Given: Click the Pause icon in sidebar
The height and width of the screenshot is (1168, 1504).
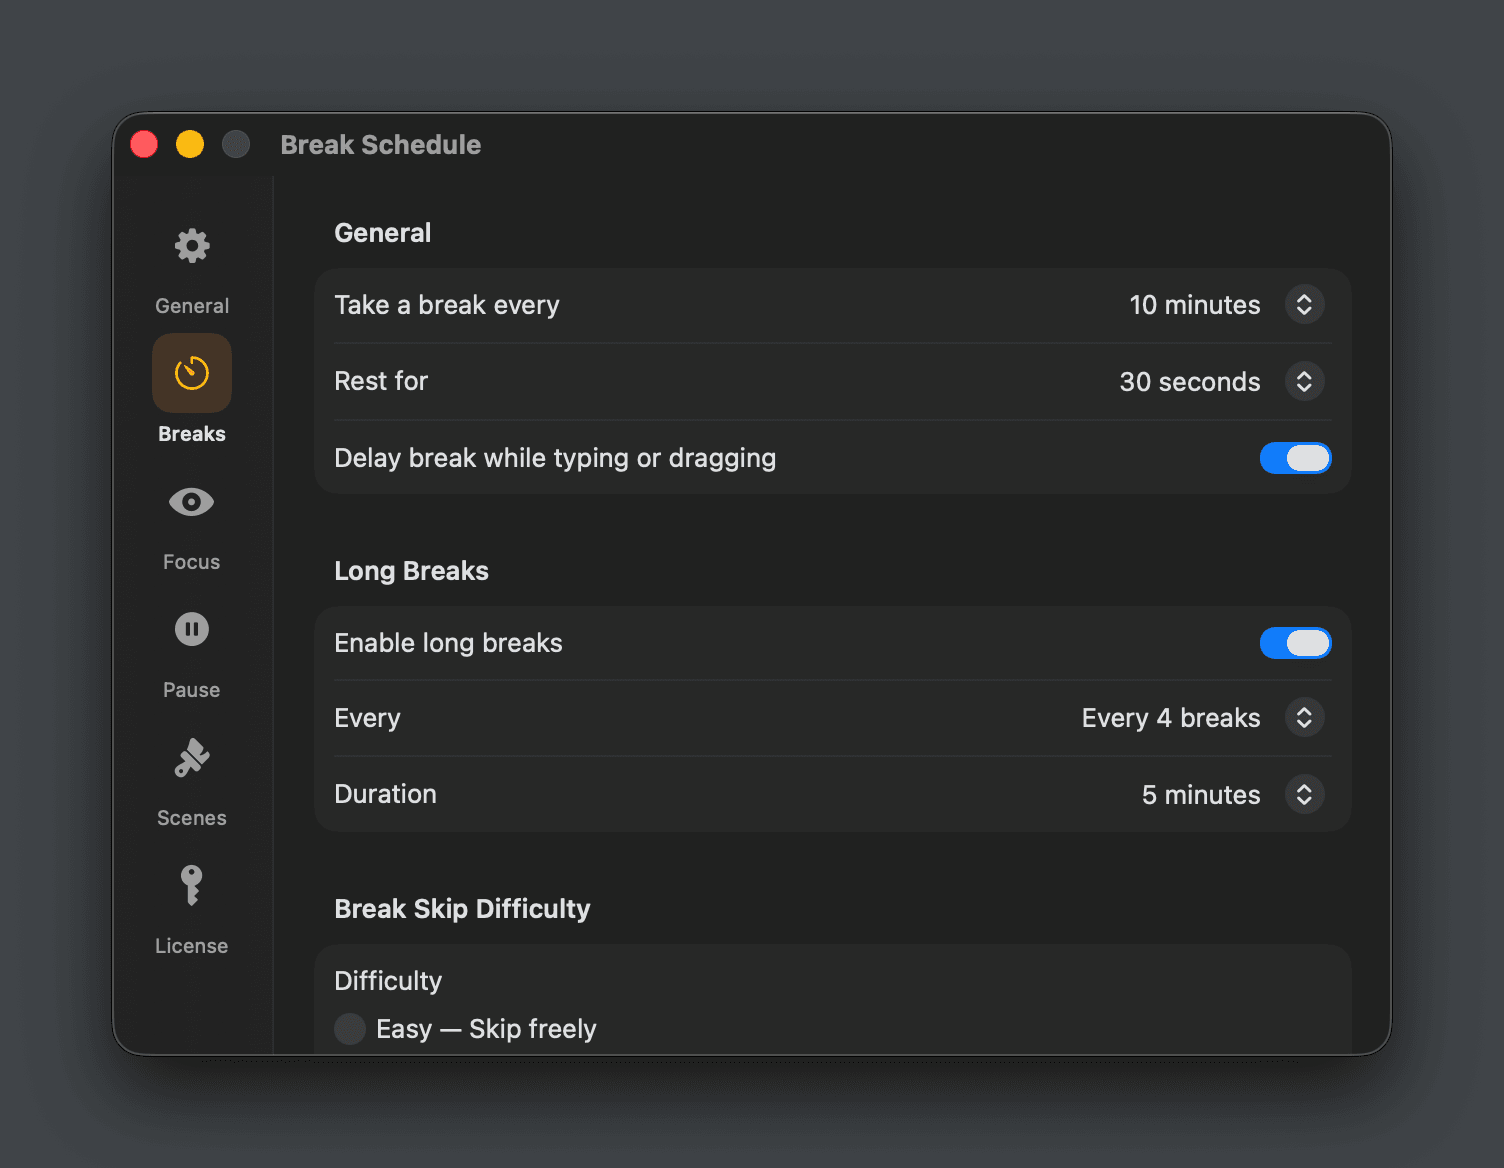Looking at the screenshot, I should pos(192,630).
